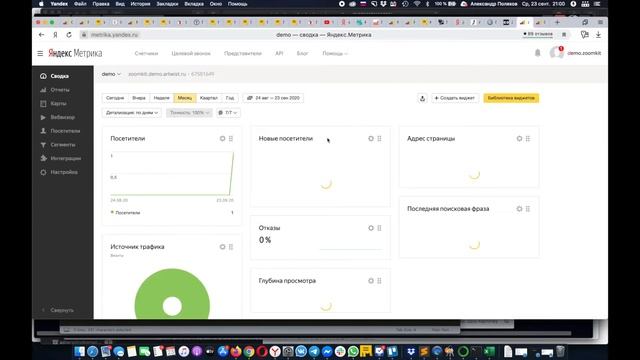
Task: Open the demo.zoomkit user avatar
Action: click(x=556, y=53)
